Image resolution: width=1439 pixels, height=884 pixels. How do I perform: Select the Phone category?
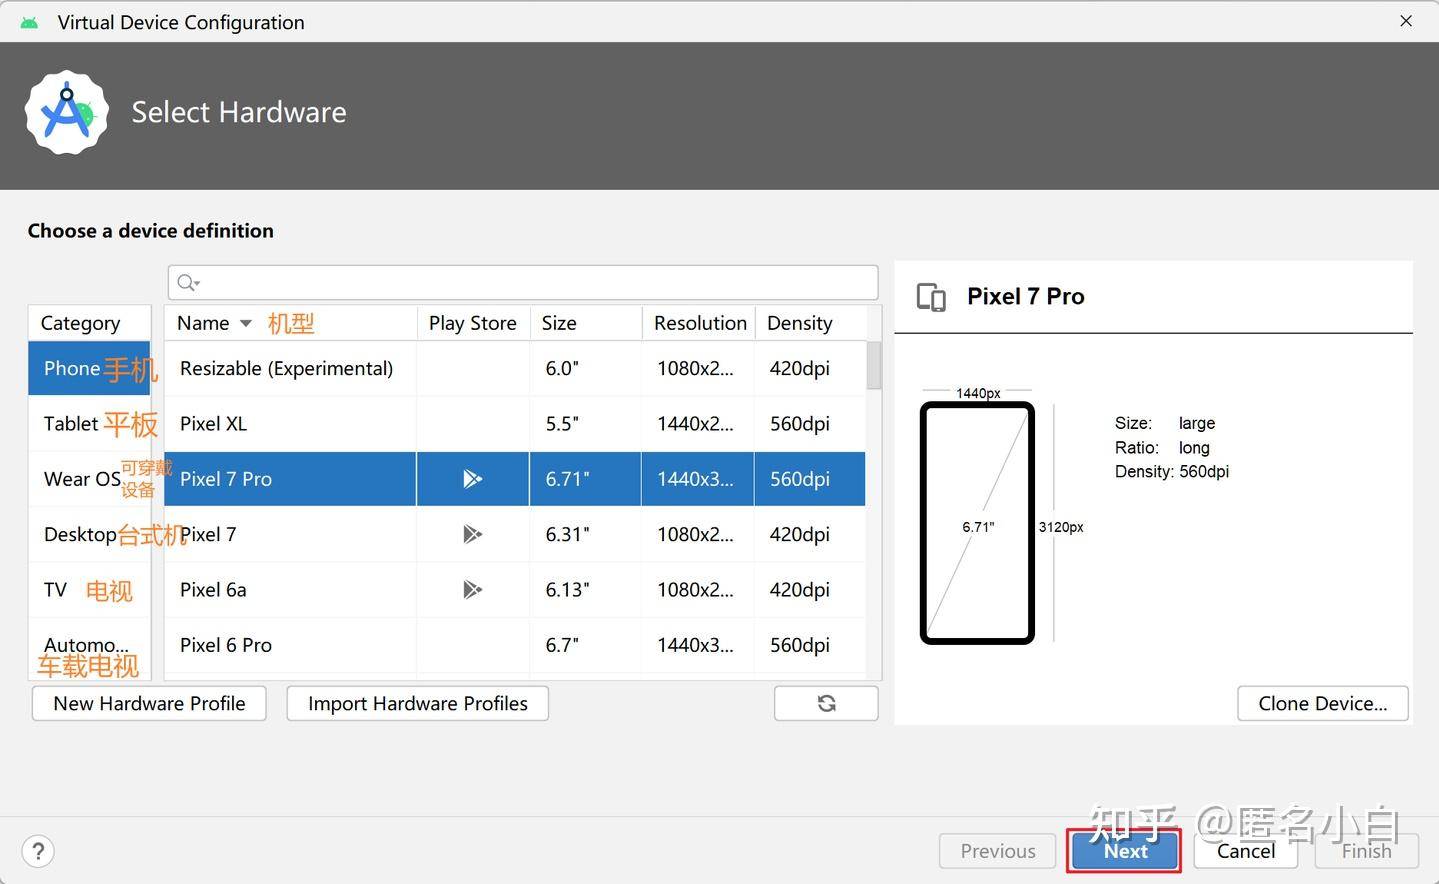(x=89, y=368)
